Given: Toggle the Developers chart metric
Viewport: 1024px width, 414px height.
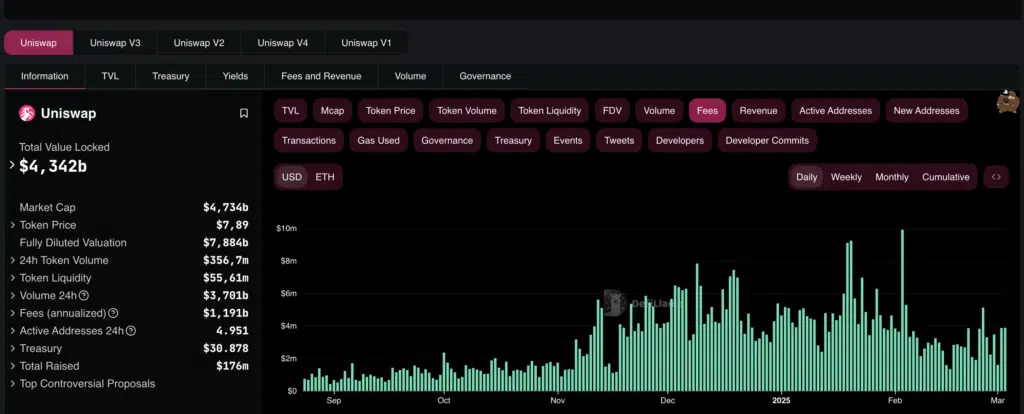Looking at the screenshot, I should tap(680, 140).
